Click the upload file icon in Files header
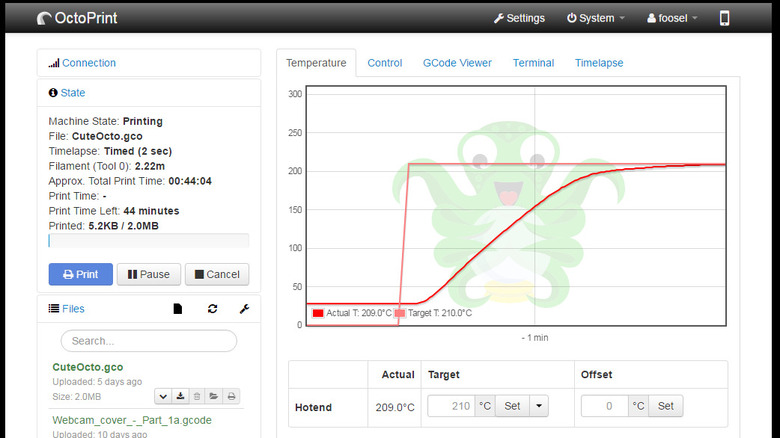 [x=178, y=309]
